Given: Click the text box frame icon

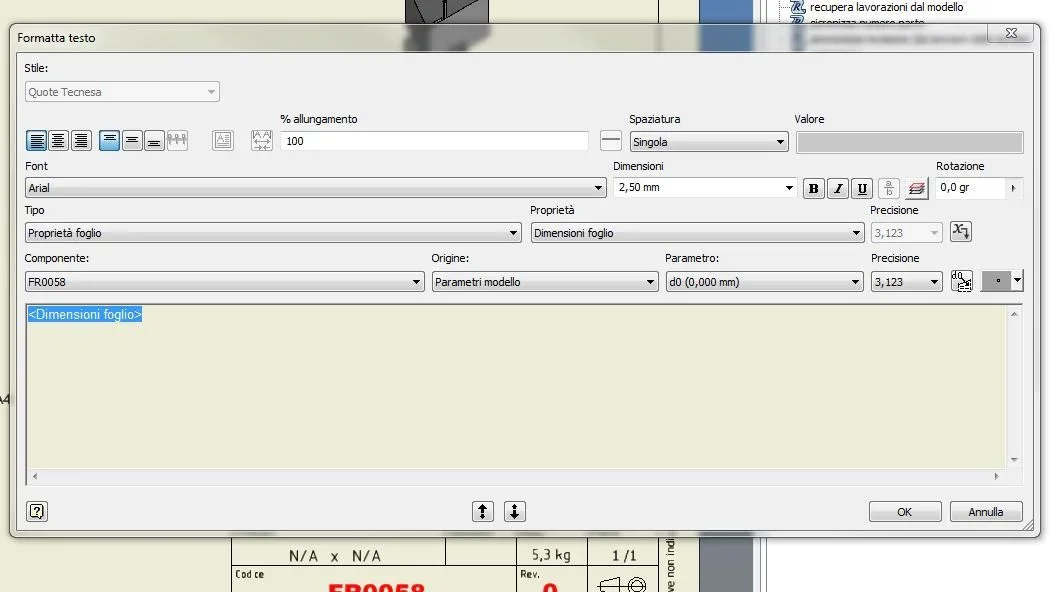Looking at the screenshot, I should (x=223, y=140).
